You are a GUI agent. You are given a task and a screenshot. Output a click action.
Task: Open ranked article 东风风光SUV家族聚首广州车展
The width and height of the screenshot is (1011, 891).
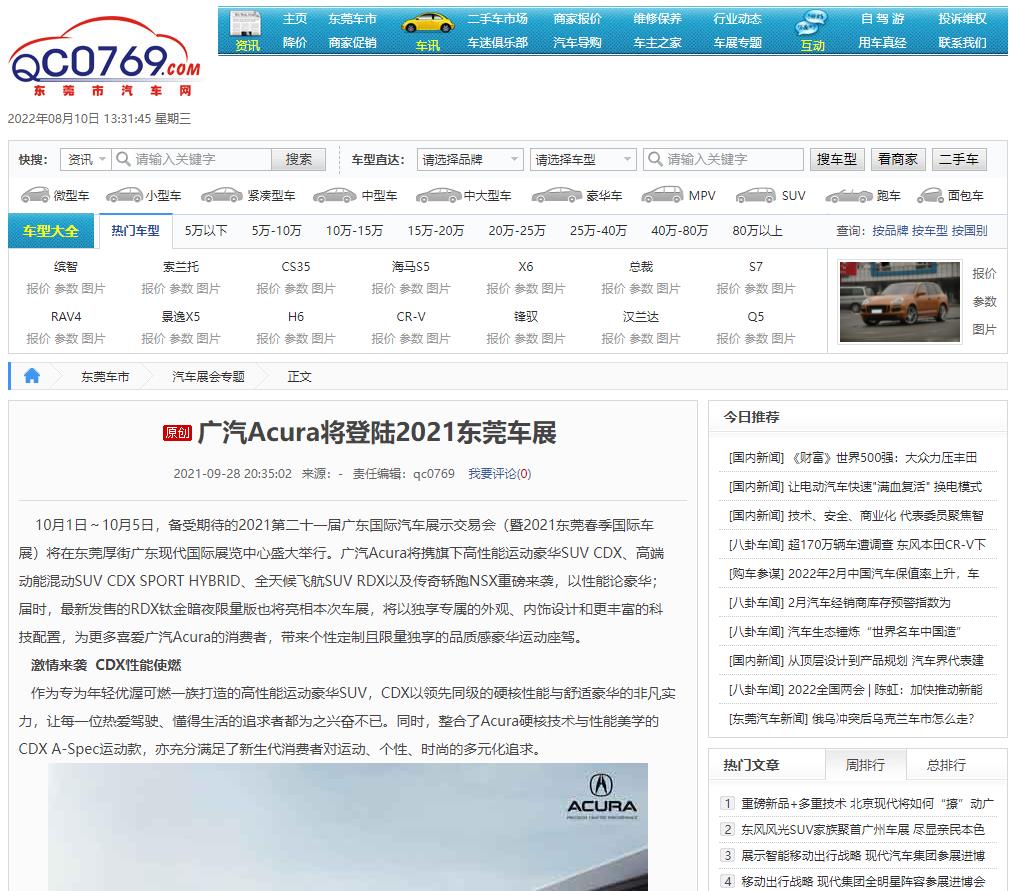pos(863,830)
